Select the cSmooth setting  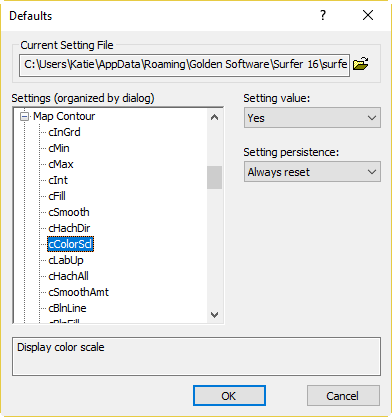[69, 212]
